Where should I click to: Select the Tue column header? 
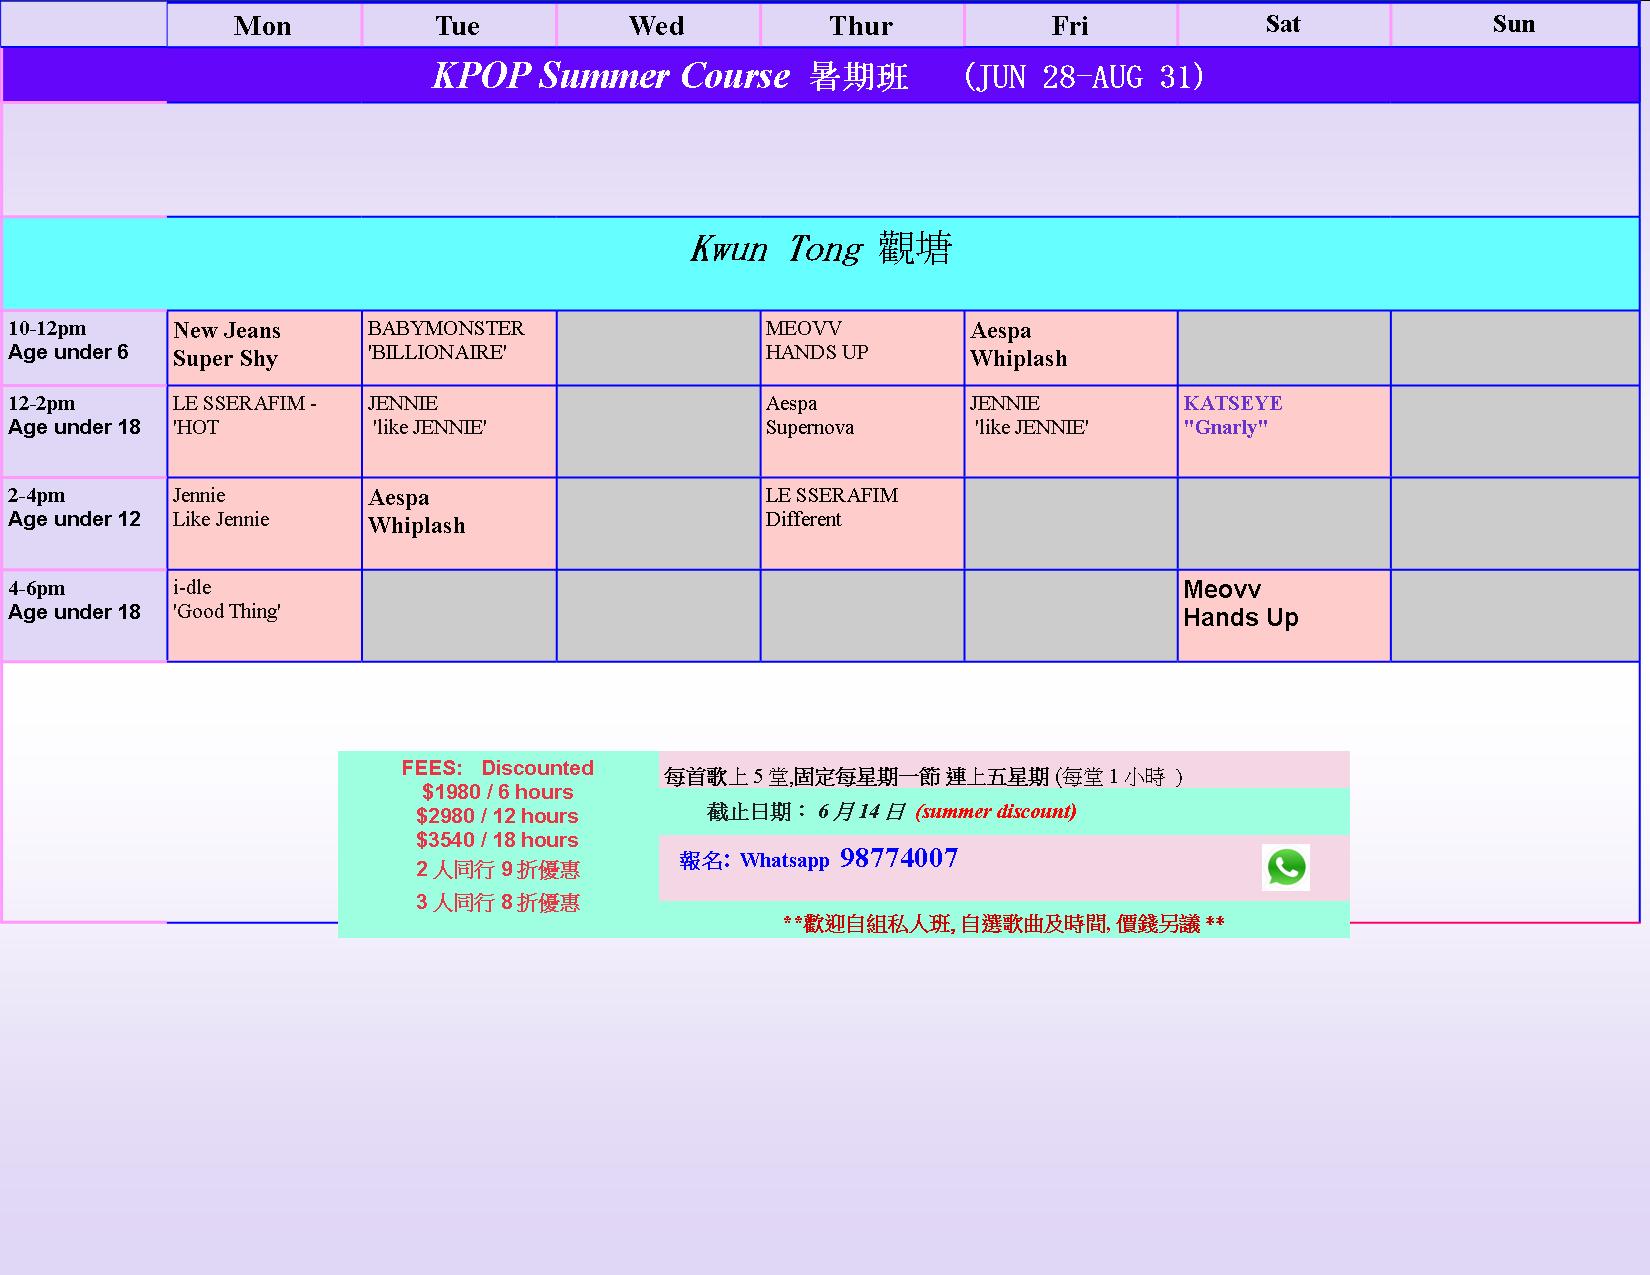(458, 25)
